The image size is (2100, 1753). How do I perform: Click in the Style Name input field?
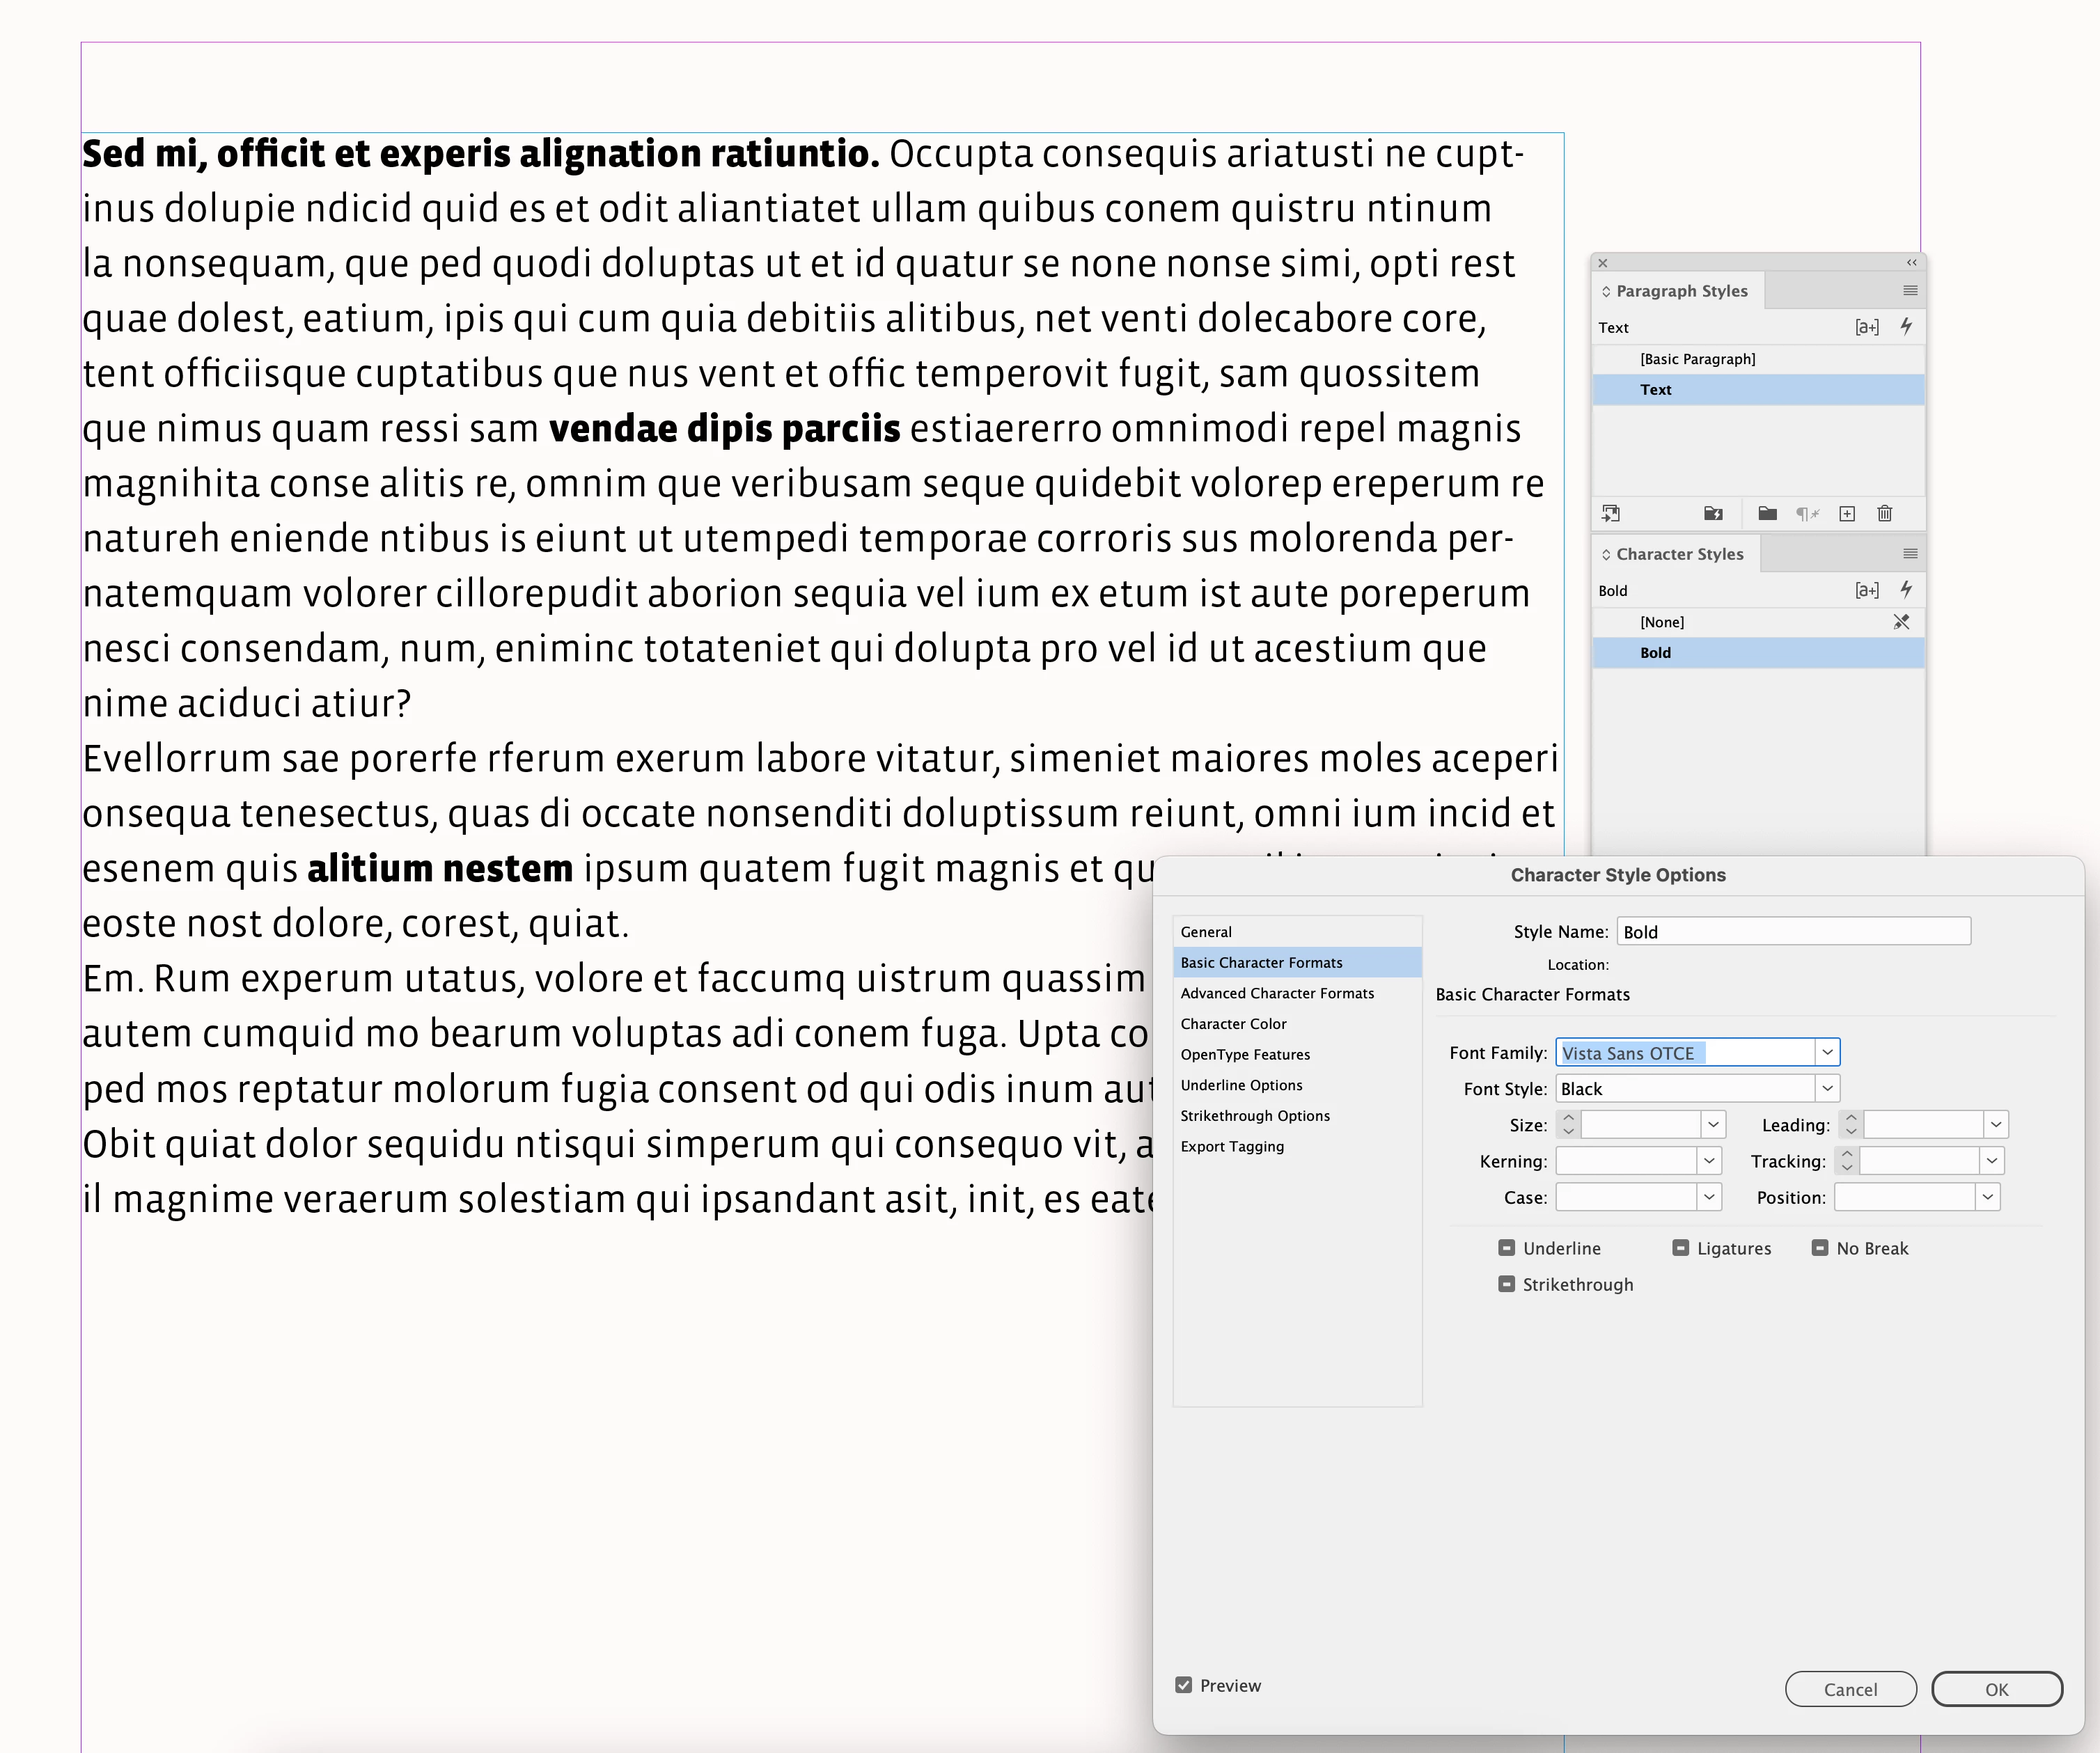1793,932
